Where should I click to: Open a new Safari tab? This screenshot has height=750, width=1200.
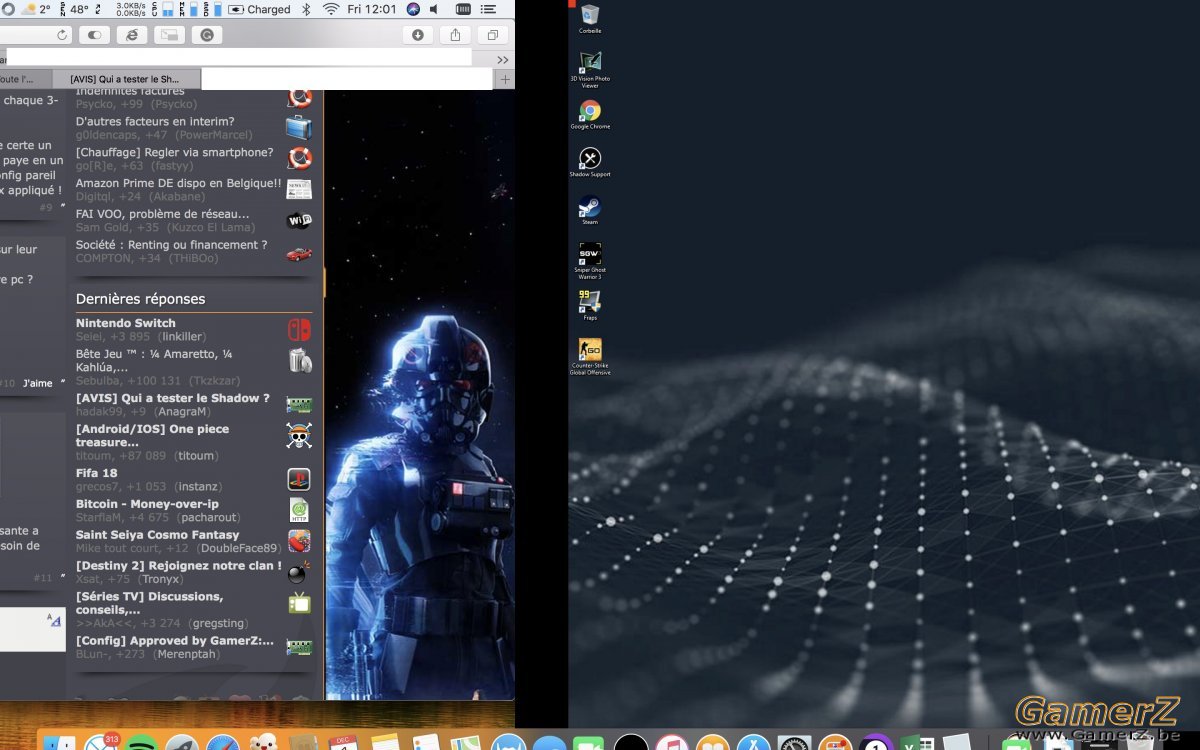point(505,79)
